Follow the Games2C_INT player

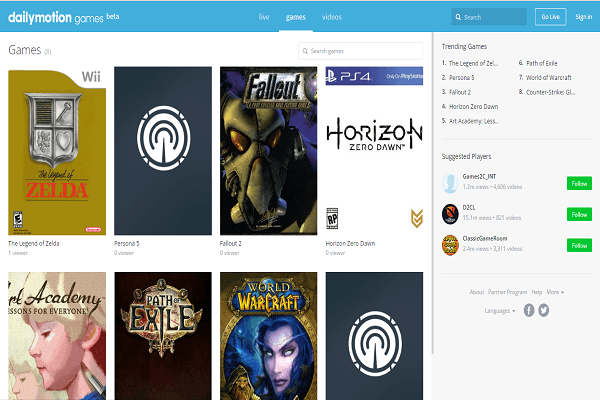click(579, 183)
